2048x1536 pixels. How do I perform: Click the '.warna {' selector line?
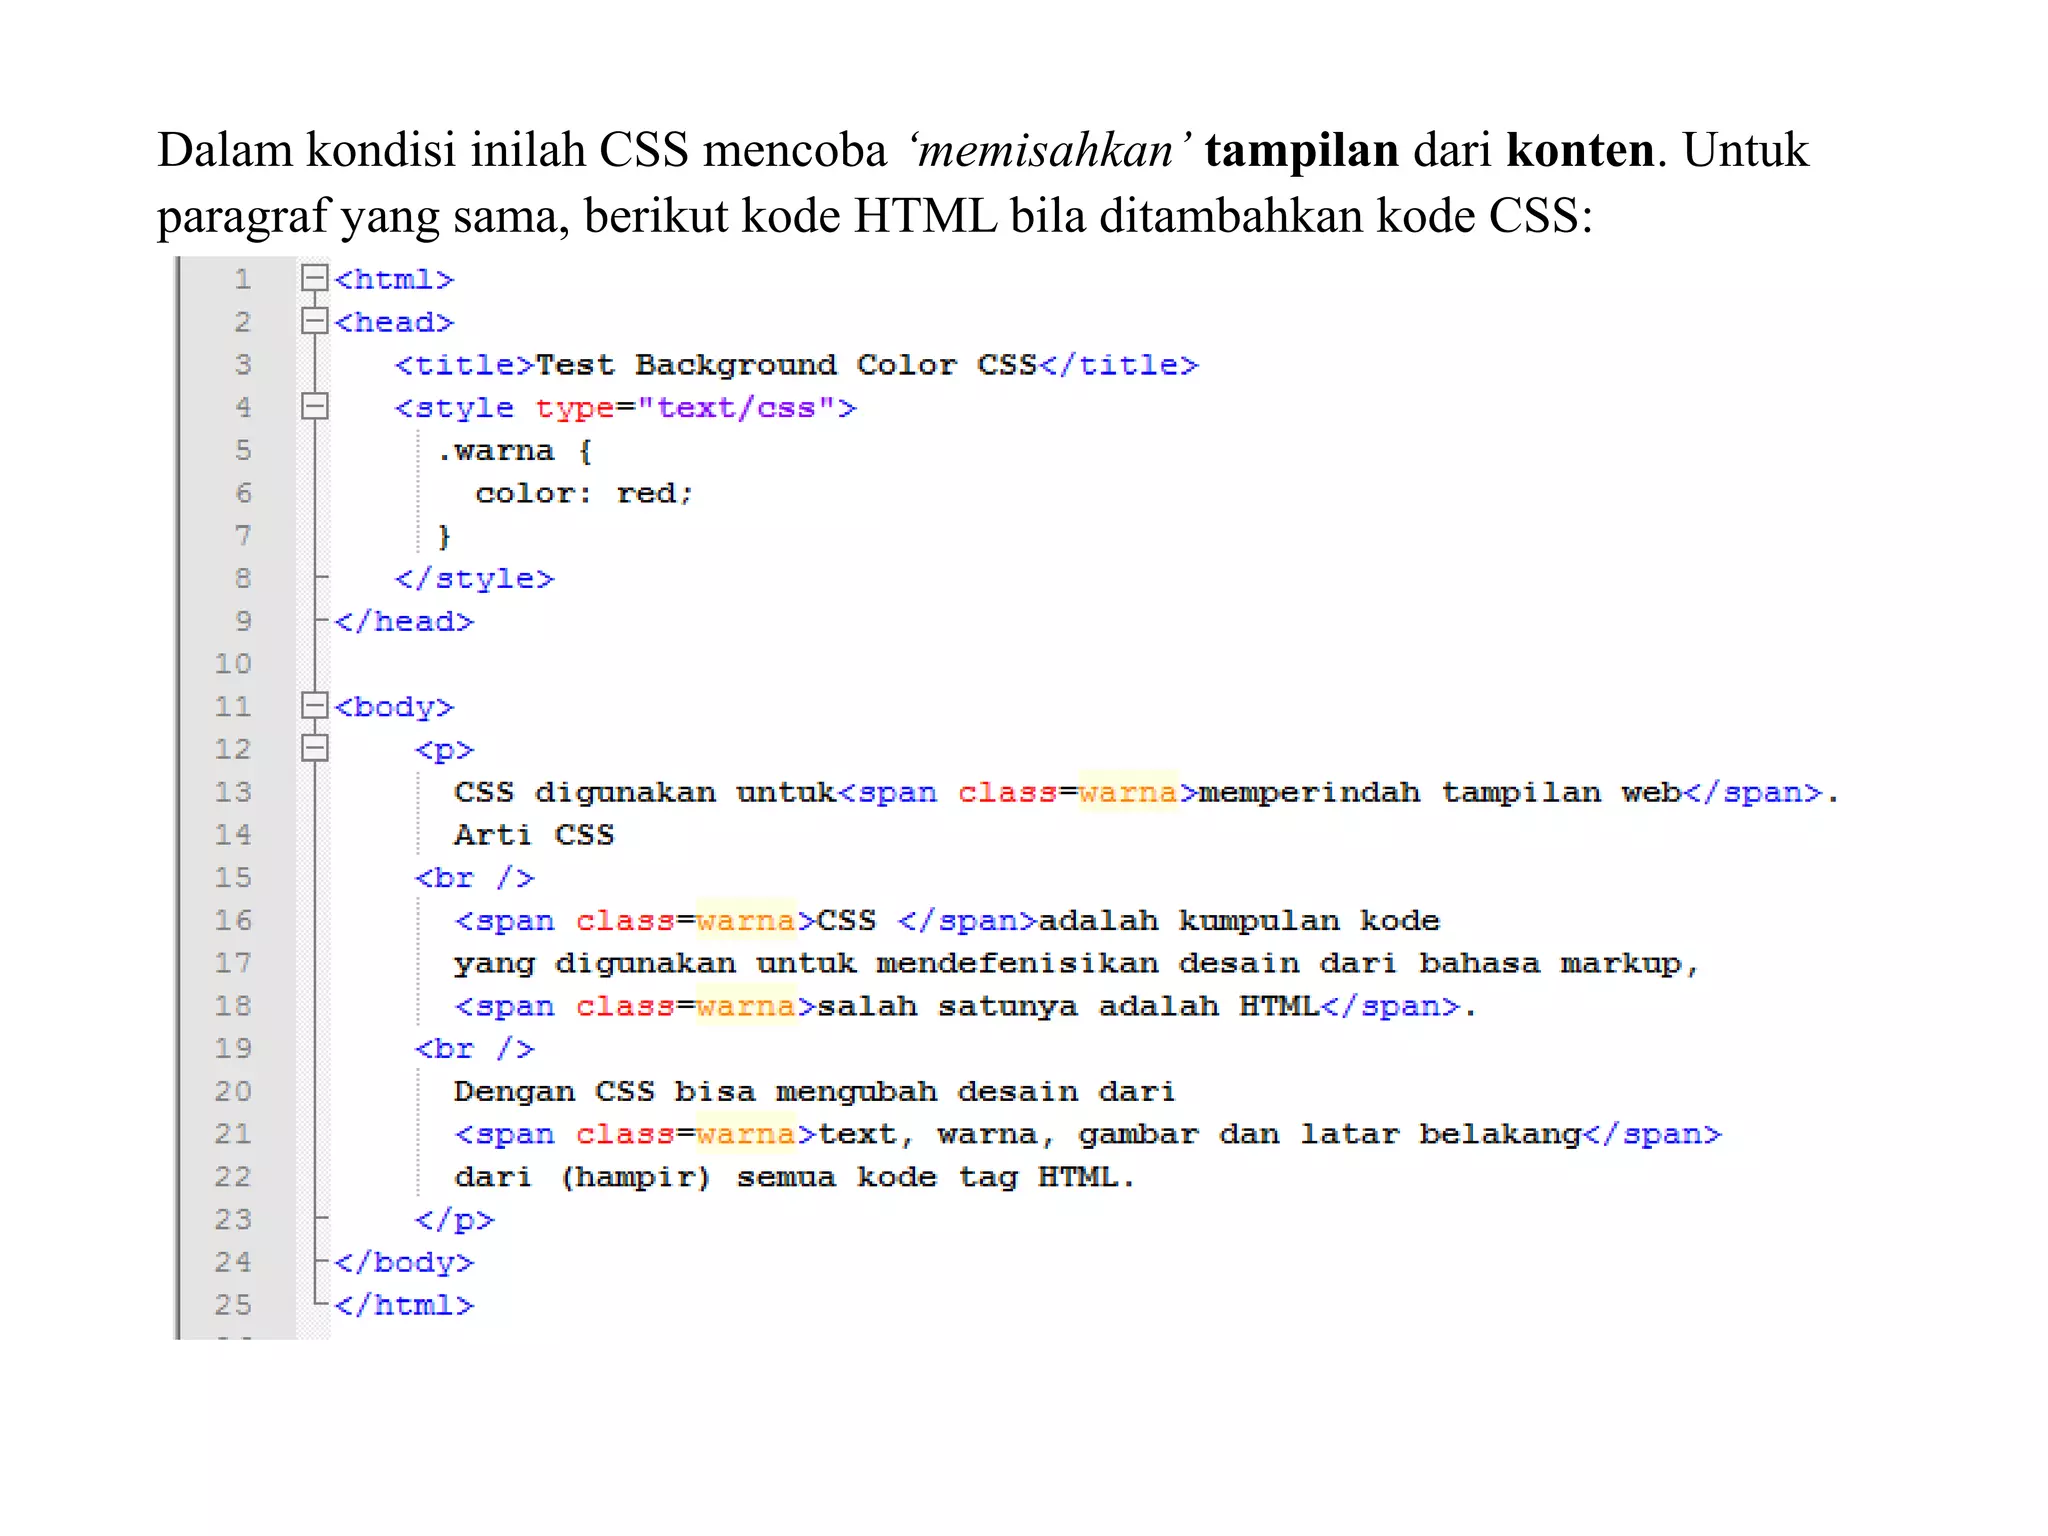click(515, 451)
